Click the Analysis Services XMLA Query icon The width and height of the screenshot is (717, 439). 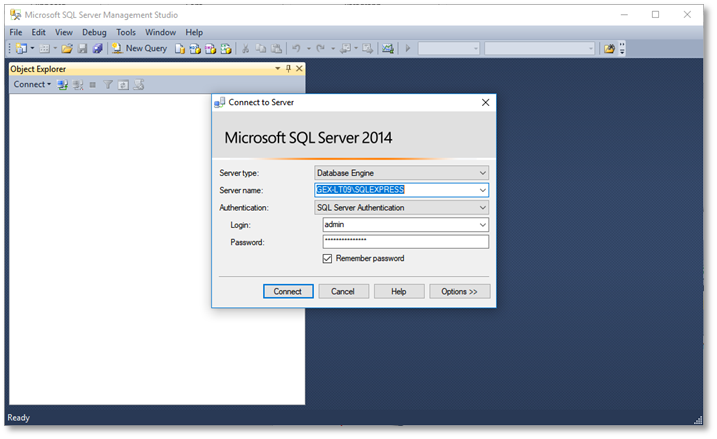pyautogui.click(x=226, y=48)
